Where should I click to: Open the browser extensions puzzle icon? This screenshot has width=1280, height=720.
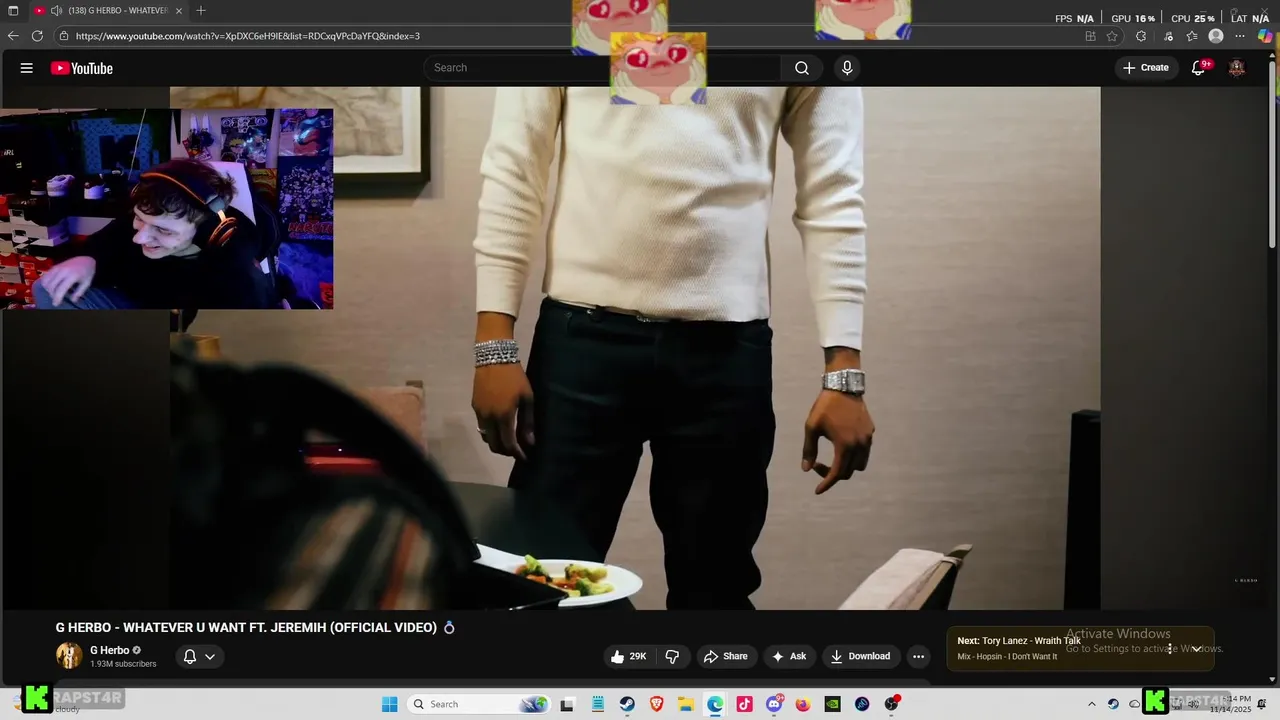(x=1141, y=36)
